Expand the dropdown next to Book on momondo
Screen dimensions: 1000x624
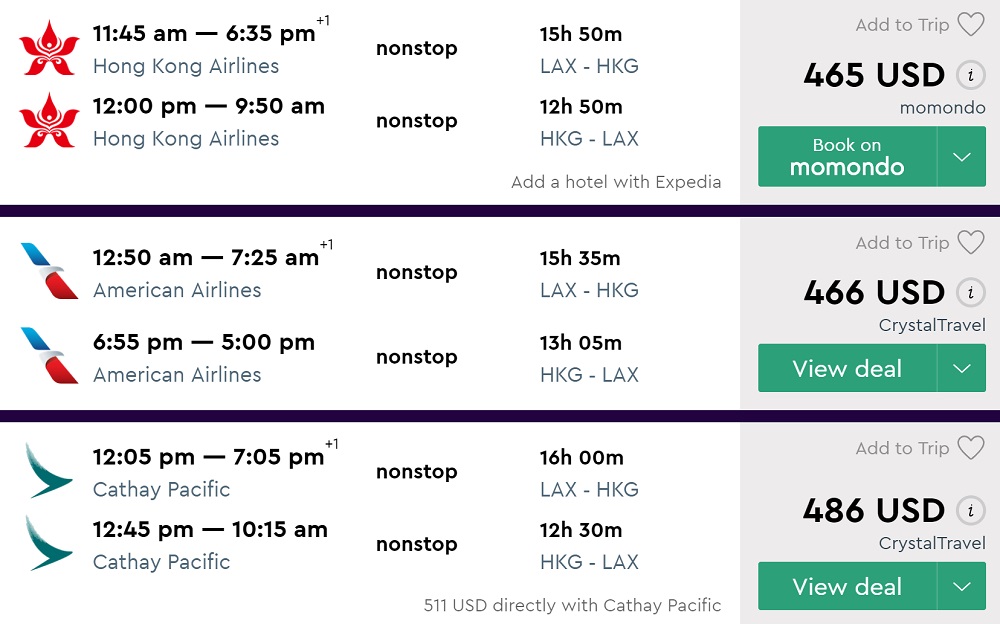962,157
